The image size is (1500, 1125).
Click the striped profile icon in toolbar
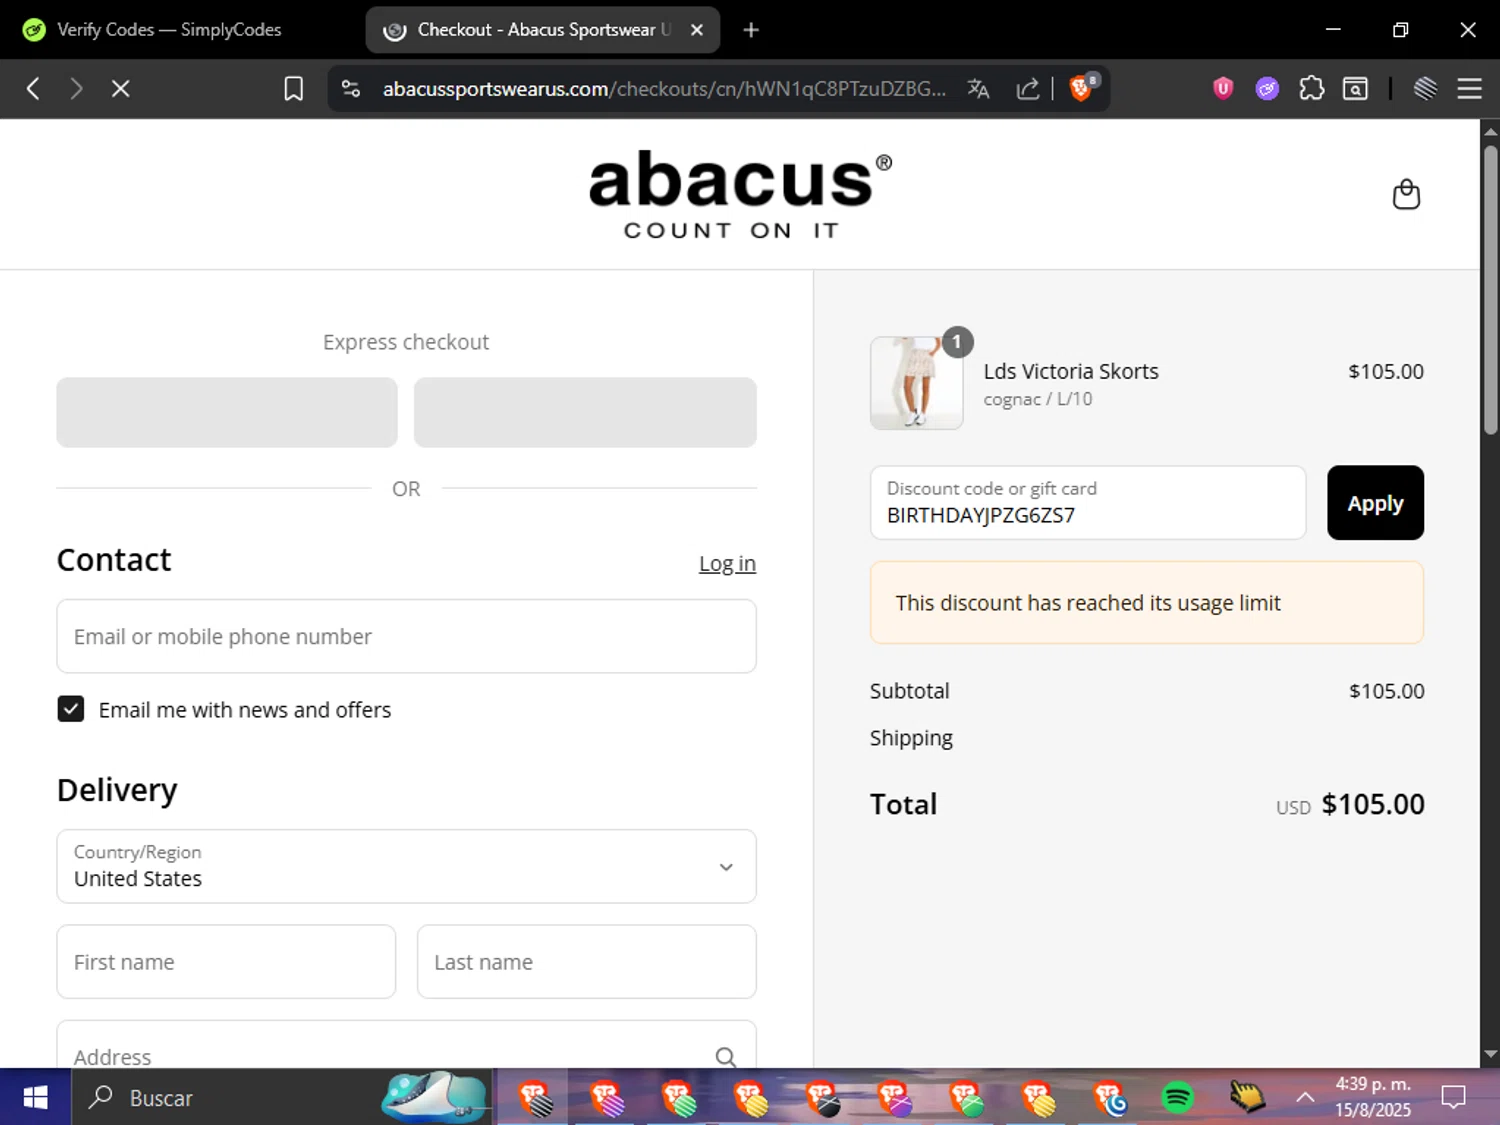[1425, 89]
